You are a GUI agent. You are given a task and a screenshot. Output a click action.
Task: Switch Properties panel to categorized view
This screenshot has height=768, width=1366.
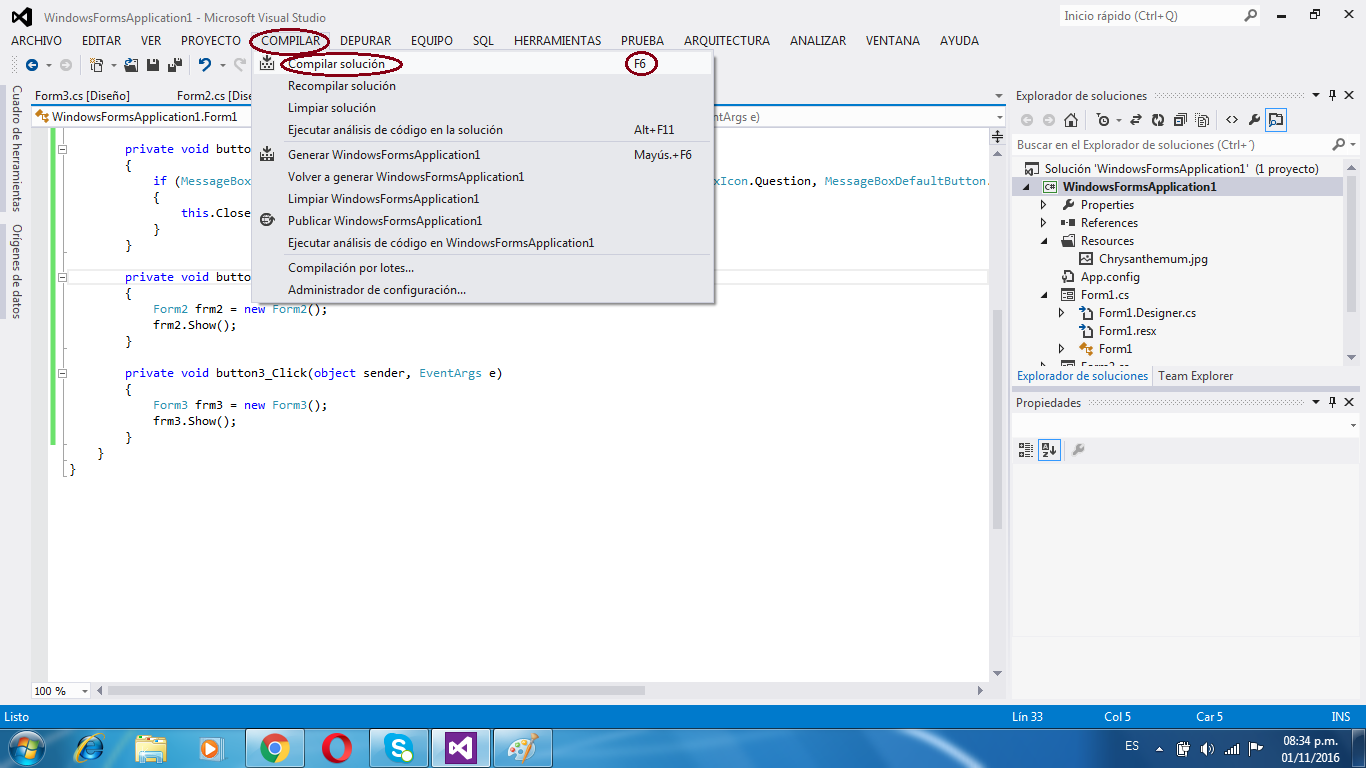[1025, 450]
